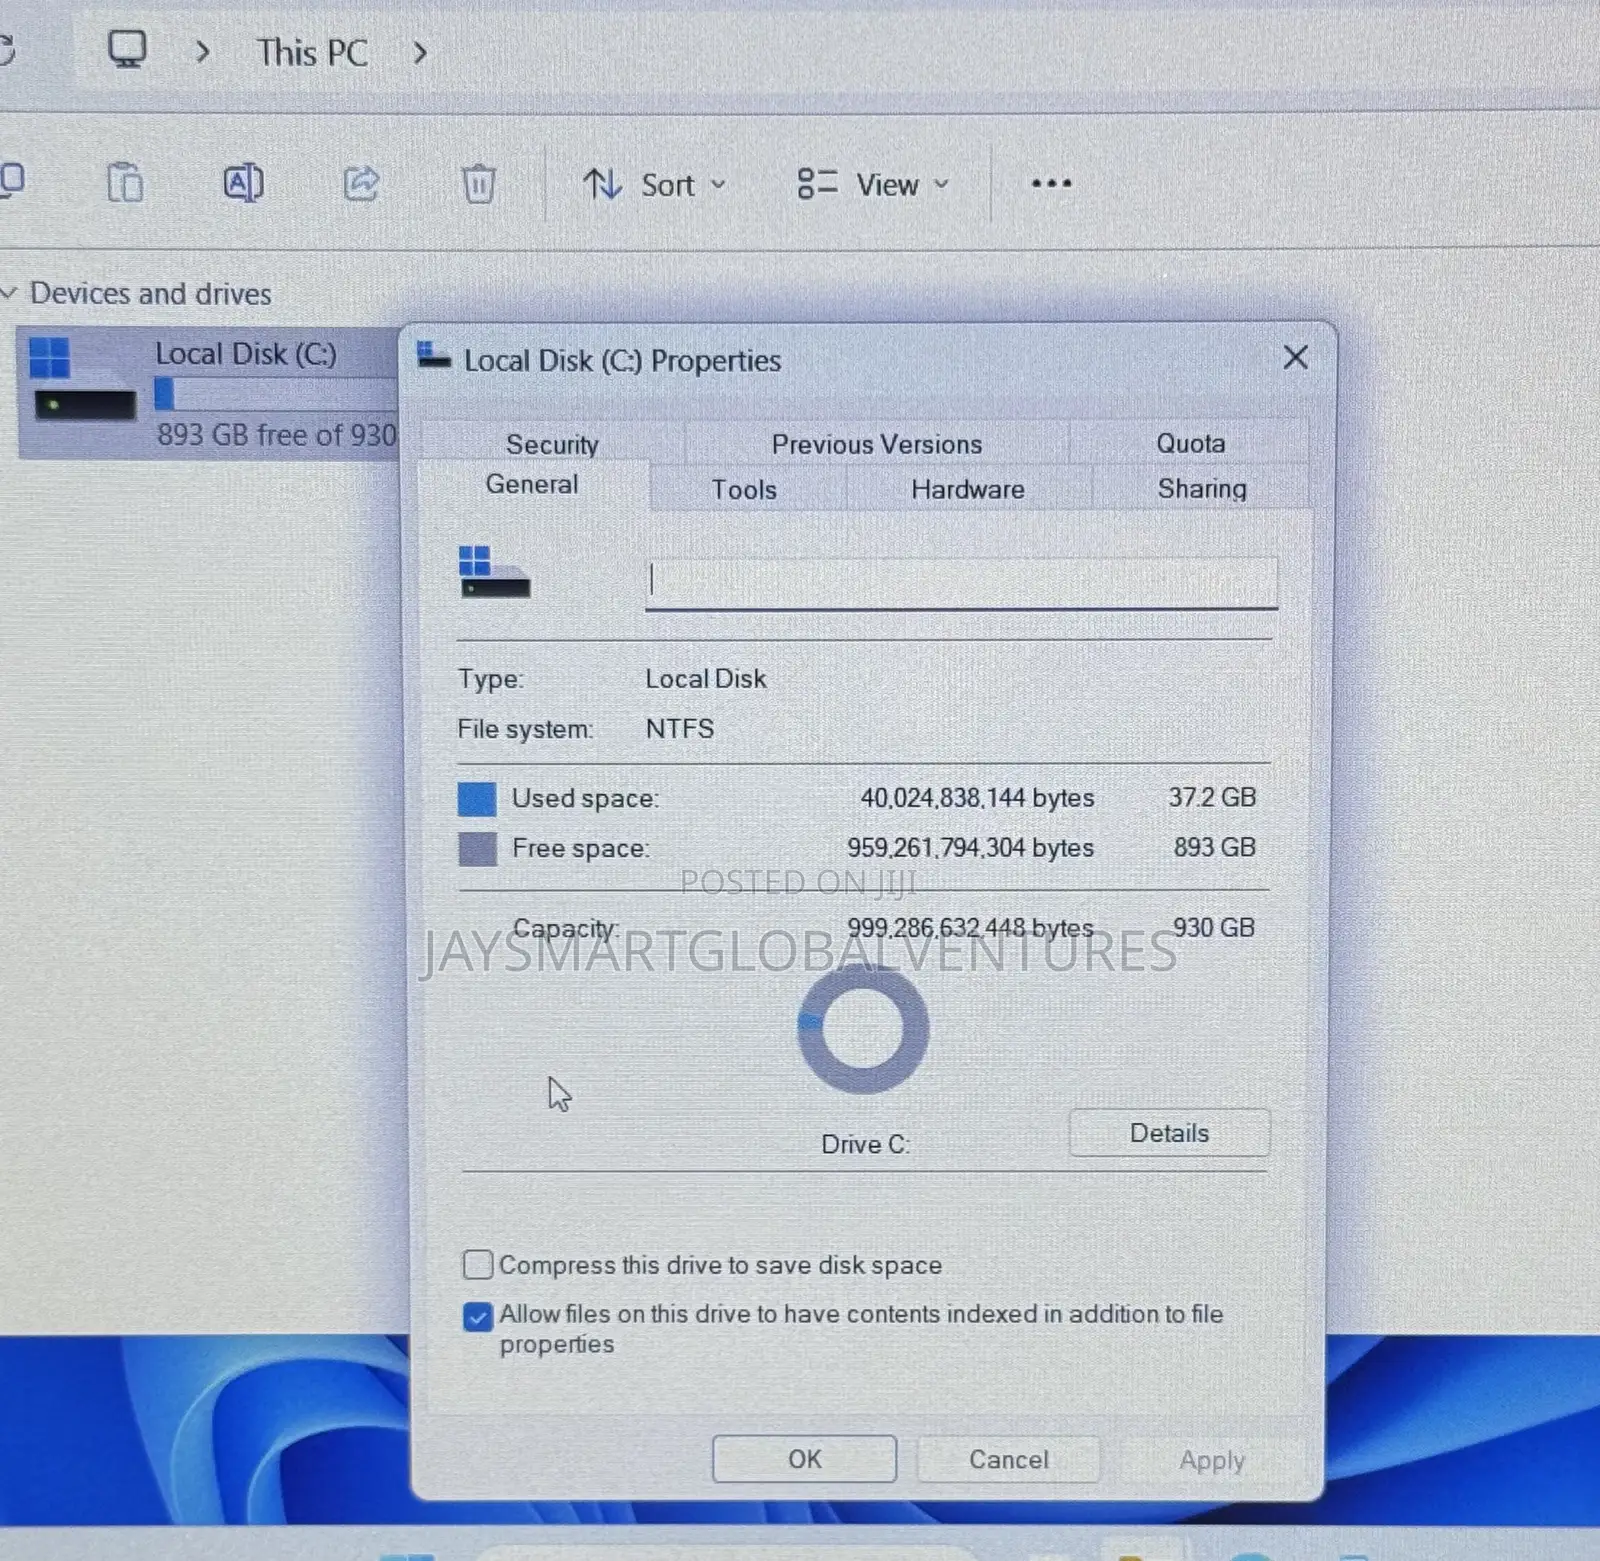The height and width of the screenshot is (1561, 1600).
Task: Click the drive icon beside the name field
Action: point(494,571)
